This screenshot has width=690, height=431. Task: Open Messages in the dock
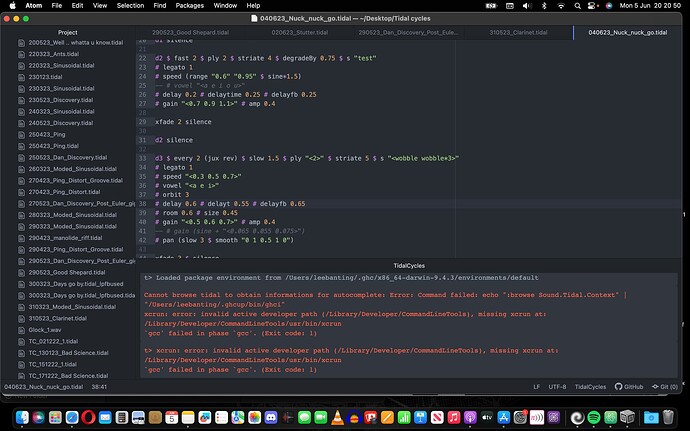[x=304, y=417]
